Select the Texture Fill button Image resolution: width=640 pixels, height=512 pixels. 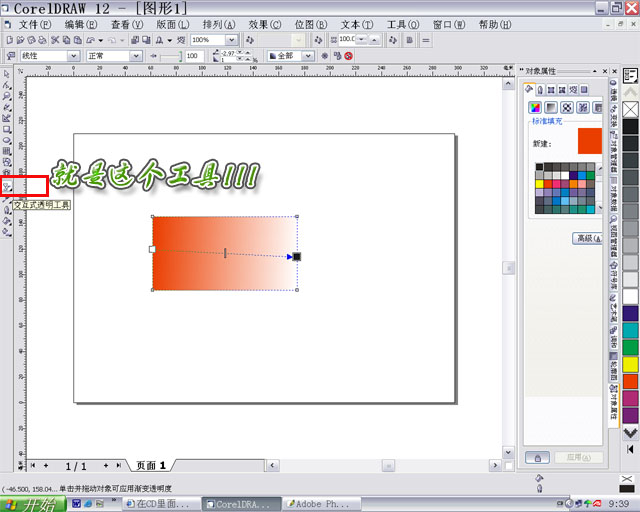[x=583, y=107]
